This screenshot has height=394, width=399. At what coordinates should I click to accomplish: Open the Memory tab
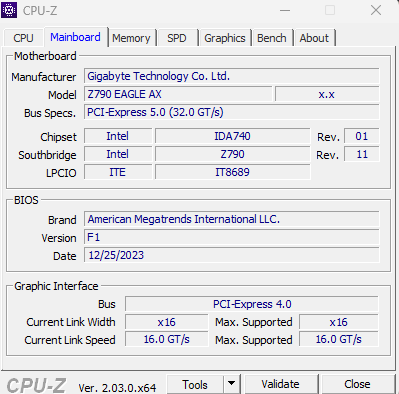[x=131, y=38]
